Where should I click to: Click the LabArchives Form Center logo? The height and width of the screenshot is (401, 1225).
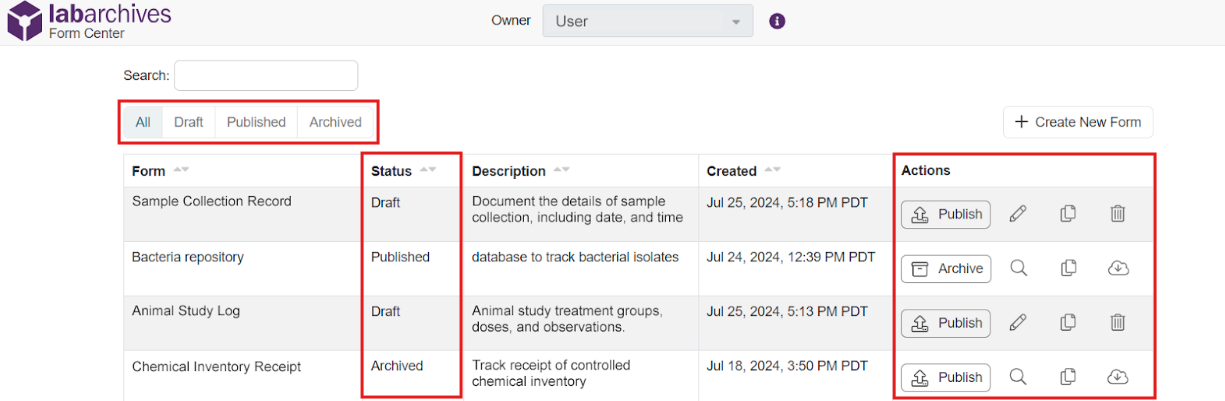pyautogui.click(x=90, y=21)
